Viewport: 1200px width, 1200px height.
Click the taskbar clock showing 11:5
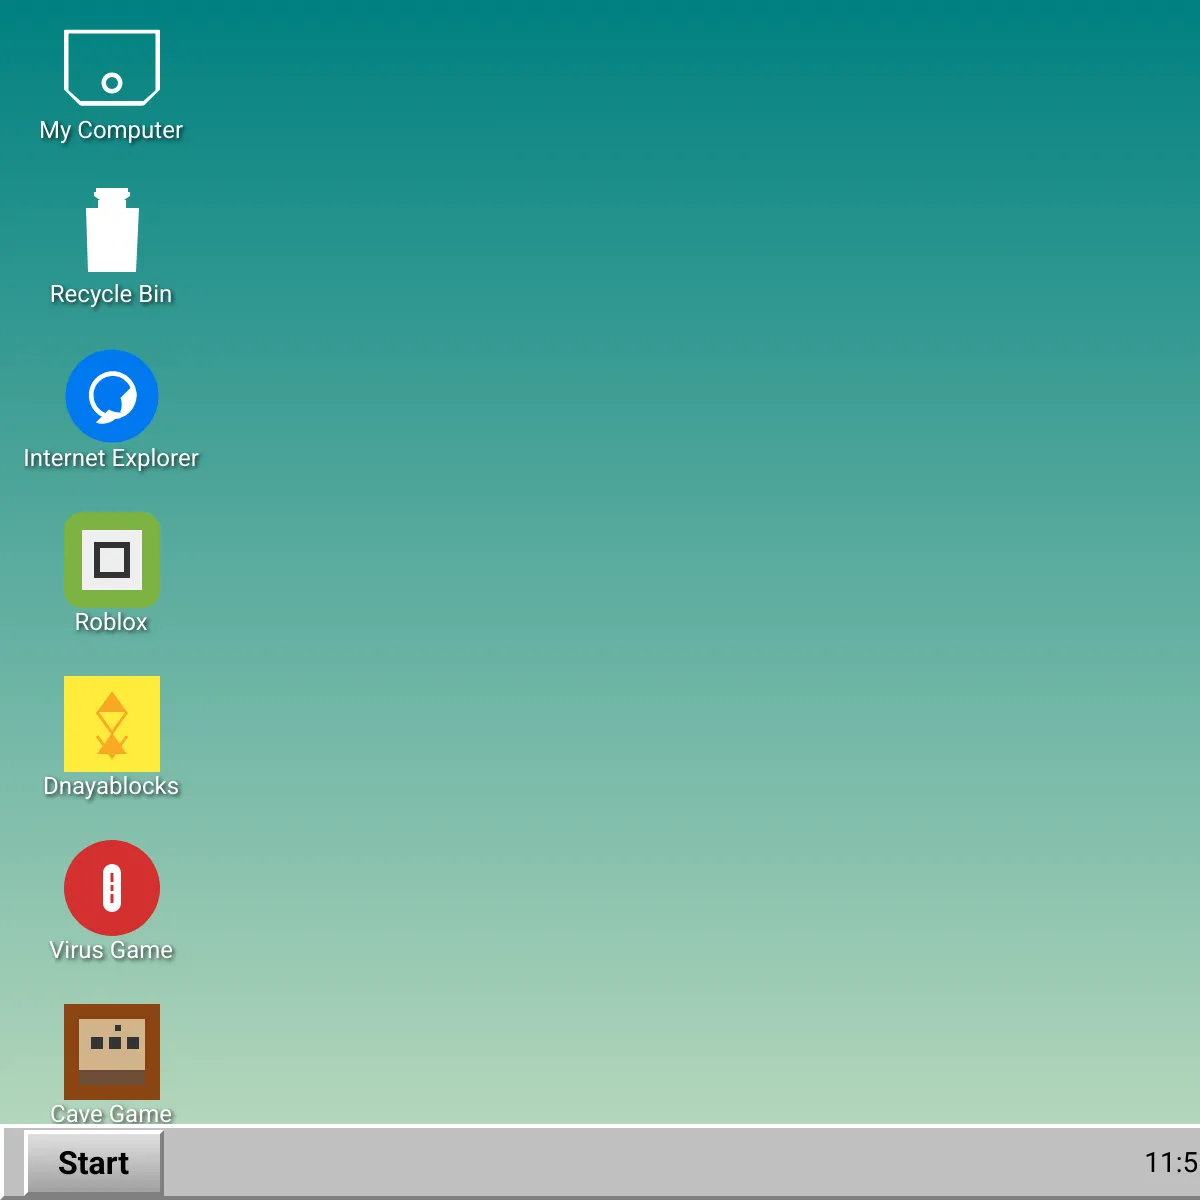point(1171,1162)
